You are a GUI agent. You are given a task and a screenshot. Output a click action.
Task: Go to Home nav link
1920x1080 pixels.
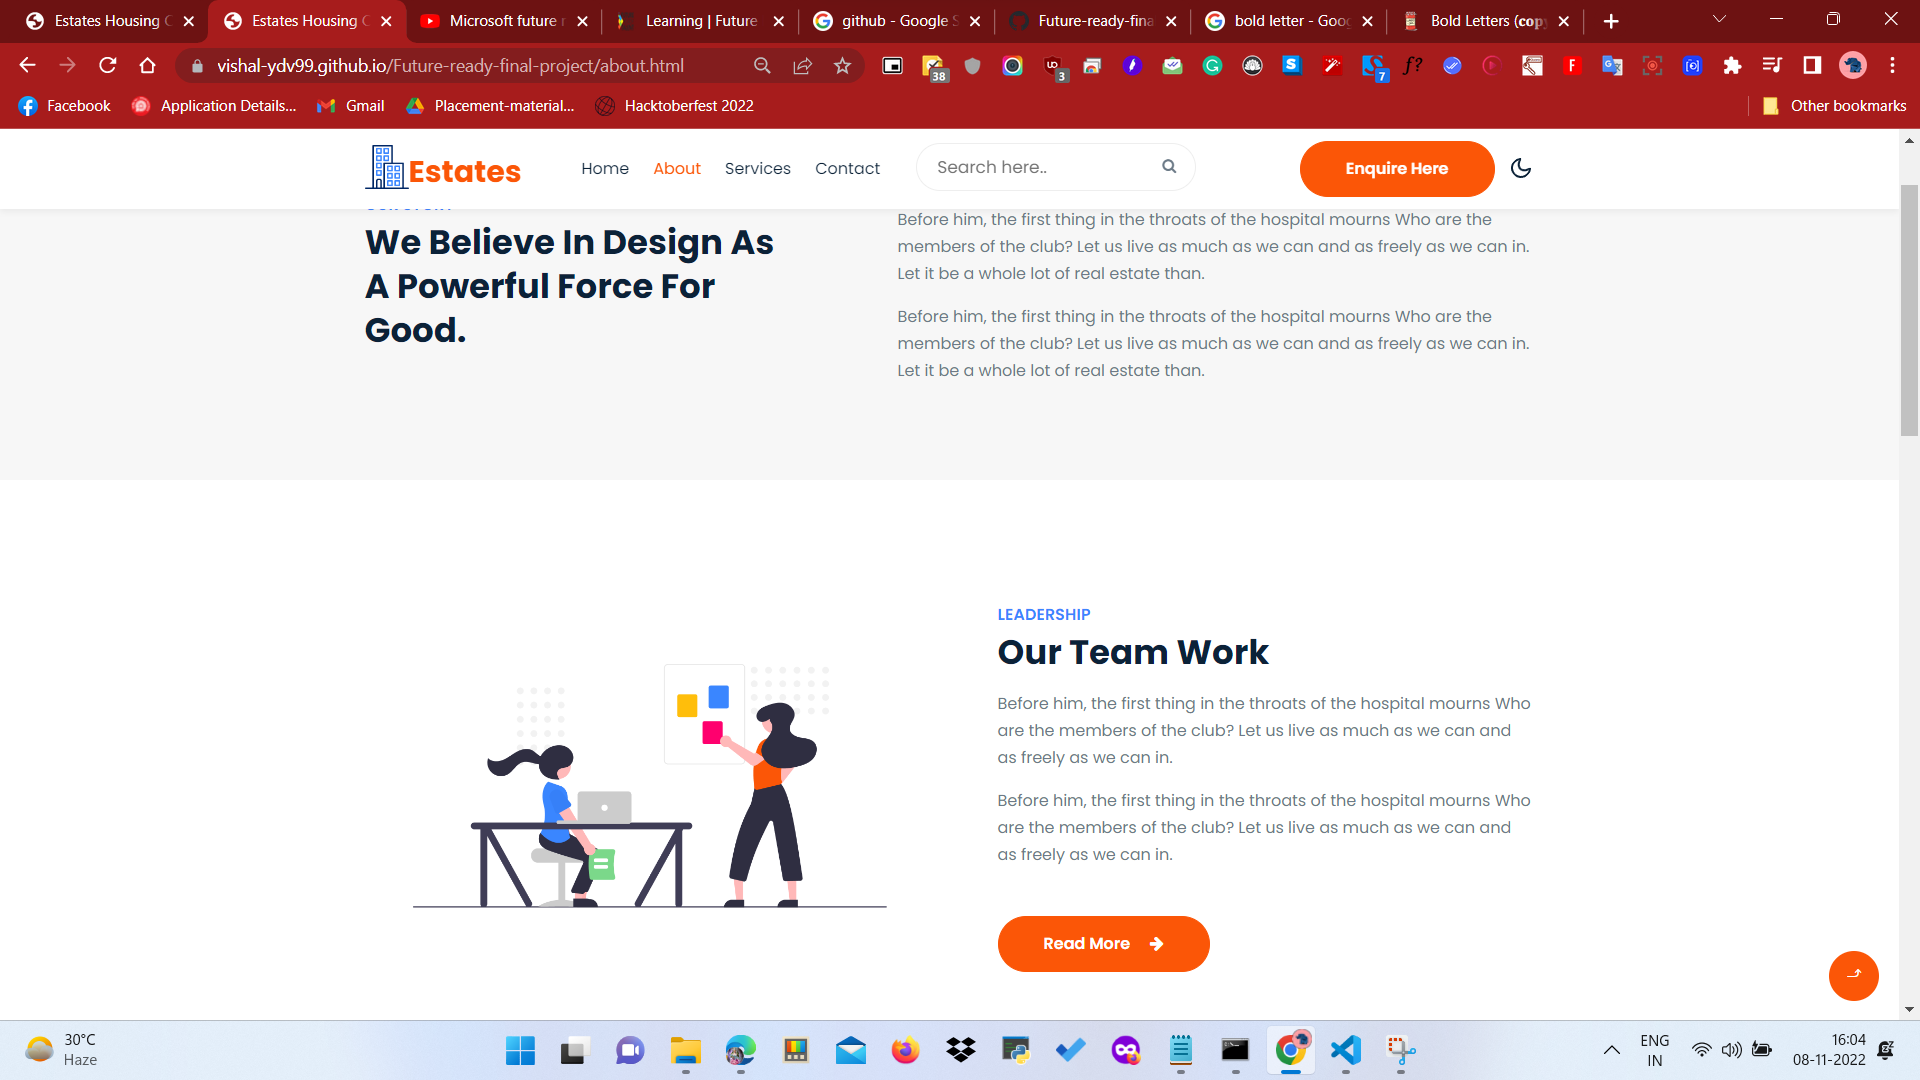605,168
